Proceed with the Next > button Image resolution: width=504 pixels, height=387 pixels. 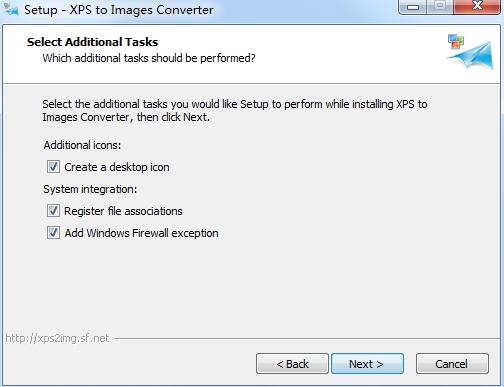click(367, 364)
